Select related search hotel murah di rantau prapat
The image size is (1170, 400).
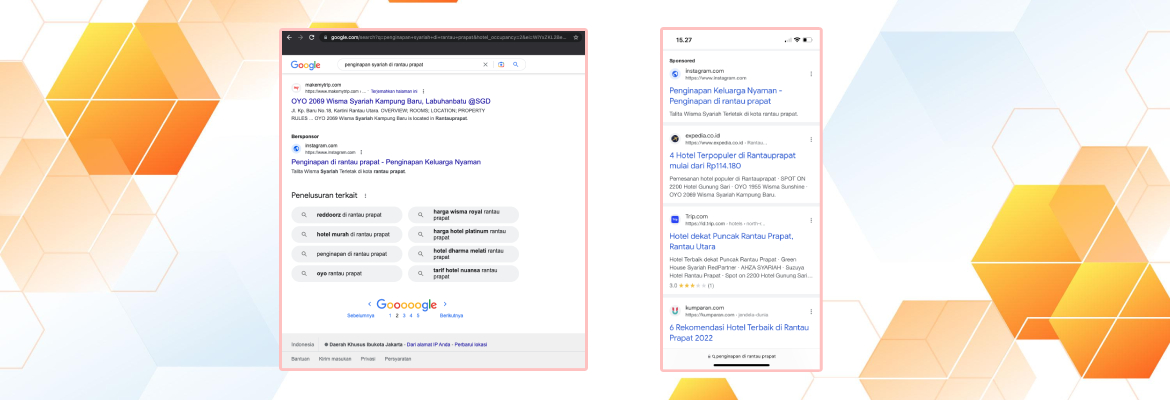[347, 234]
